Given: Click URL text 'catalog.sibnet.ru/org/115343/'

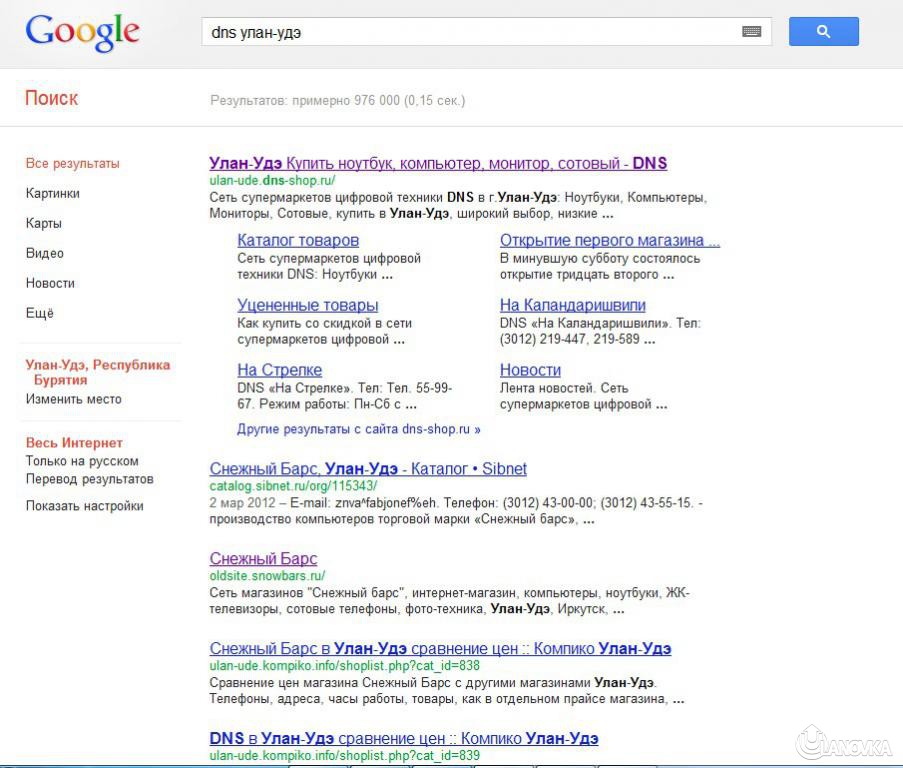Looking at the screenshot, I should 293,486.
